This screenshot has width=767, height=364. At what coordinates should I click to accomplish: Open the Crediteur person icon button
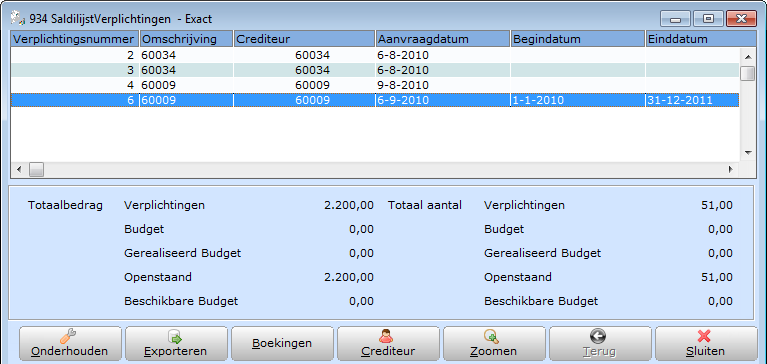(388, 344)
